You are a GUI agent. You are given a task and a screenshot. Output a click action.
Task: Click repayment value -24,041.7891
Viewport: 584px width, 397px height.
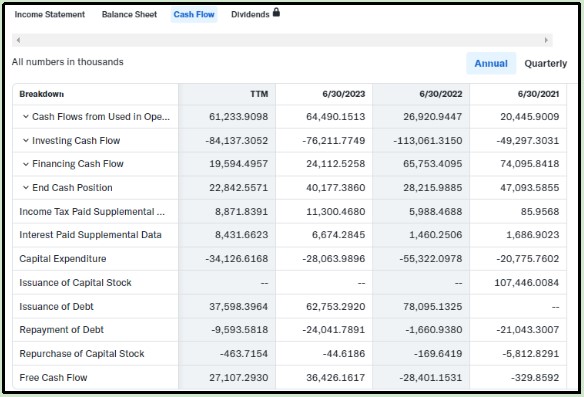pyautogui.click(x=334, y=330)
